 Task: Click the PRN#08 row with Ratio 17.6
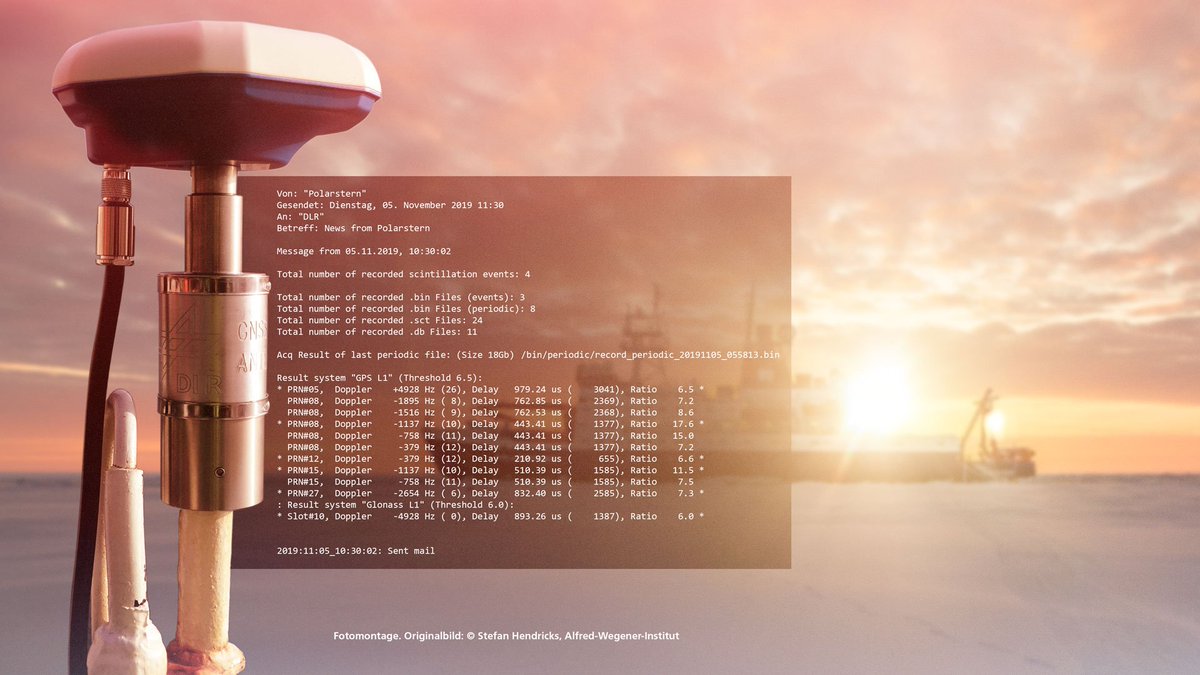coord(490,425)
